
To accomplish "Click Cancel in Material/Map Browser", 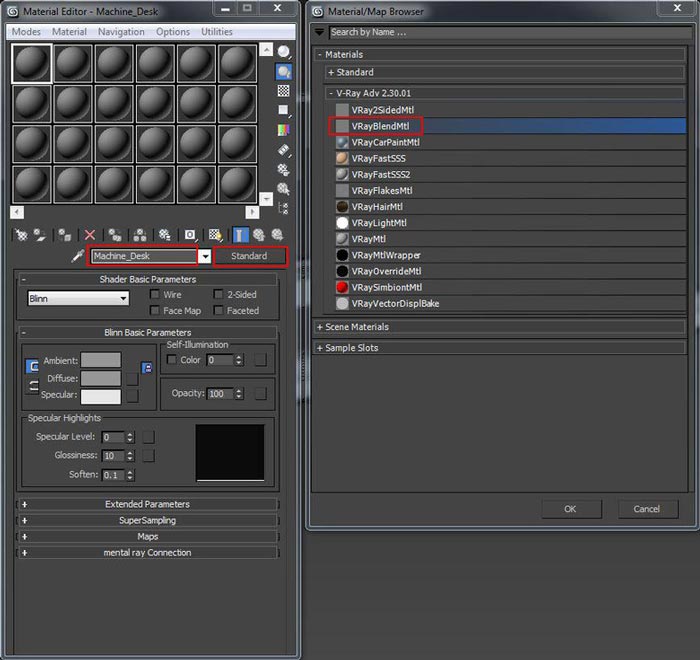I will [647, 509].
